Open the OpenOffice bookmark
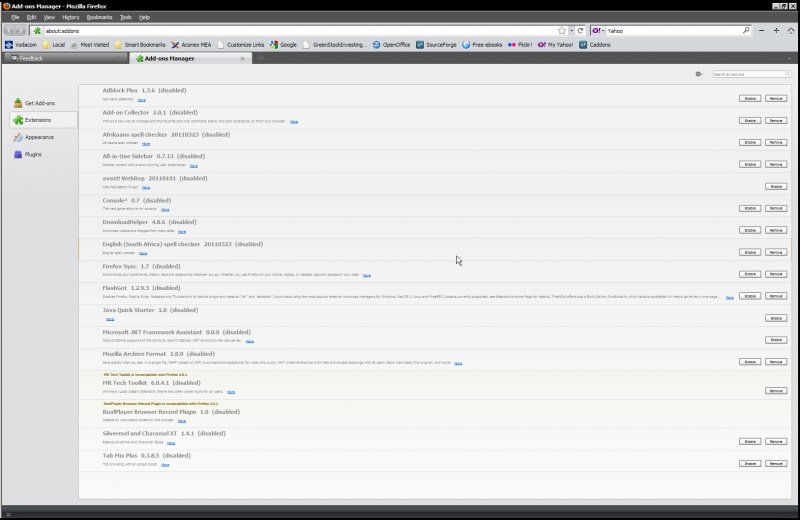This screenshot has width=800, height=520. 391,45
